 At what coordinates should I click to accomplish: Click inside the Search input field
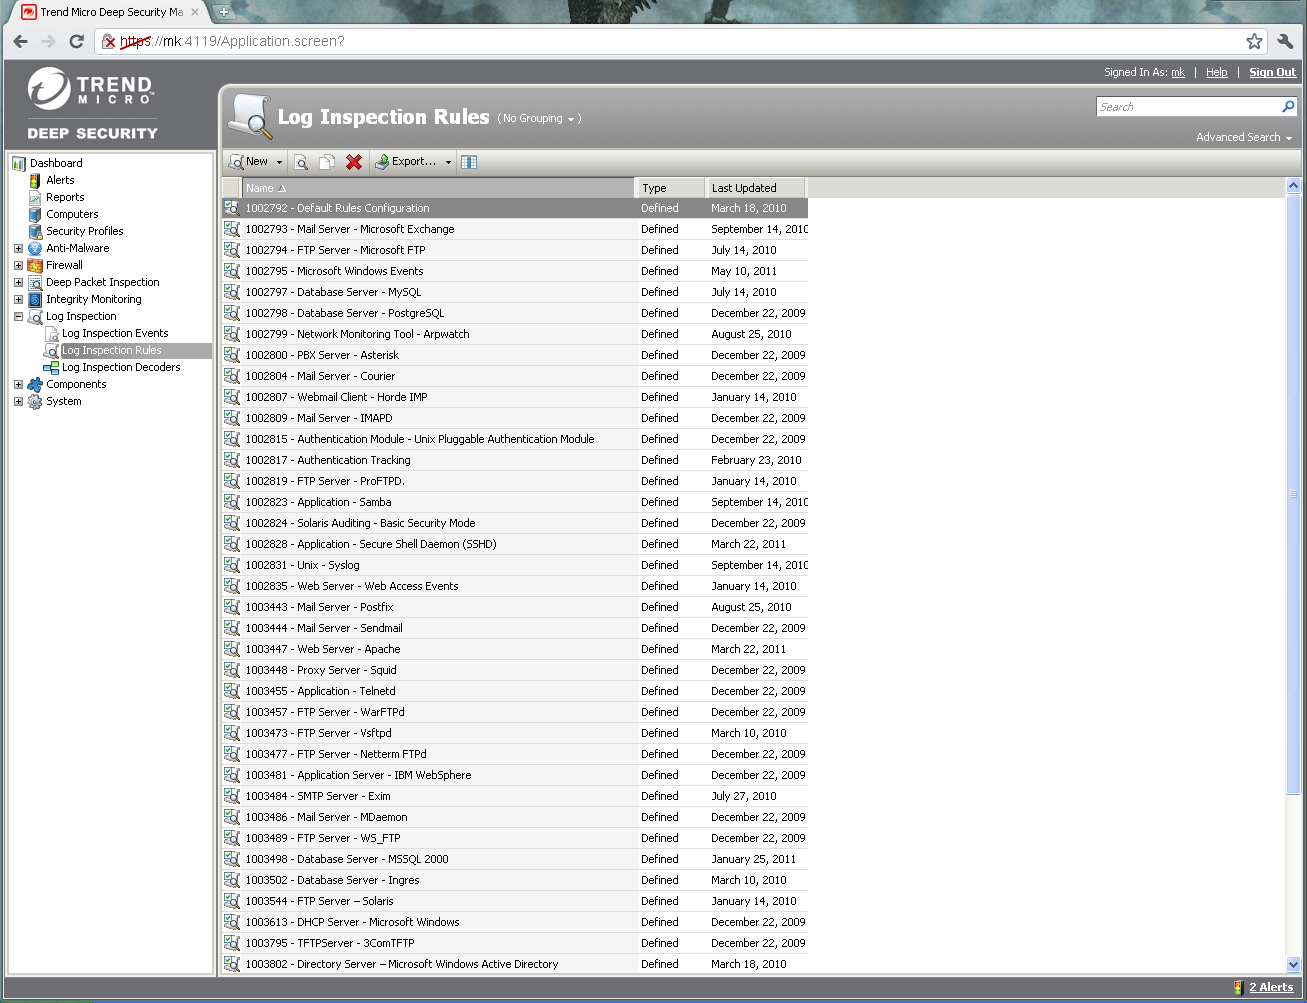[1188, 107]
